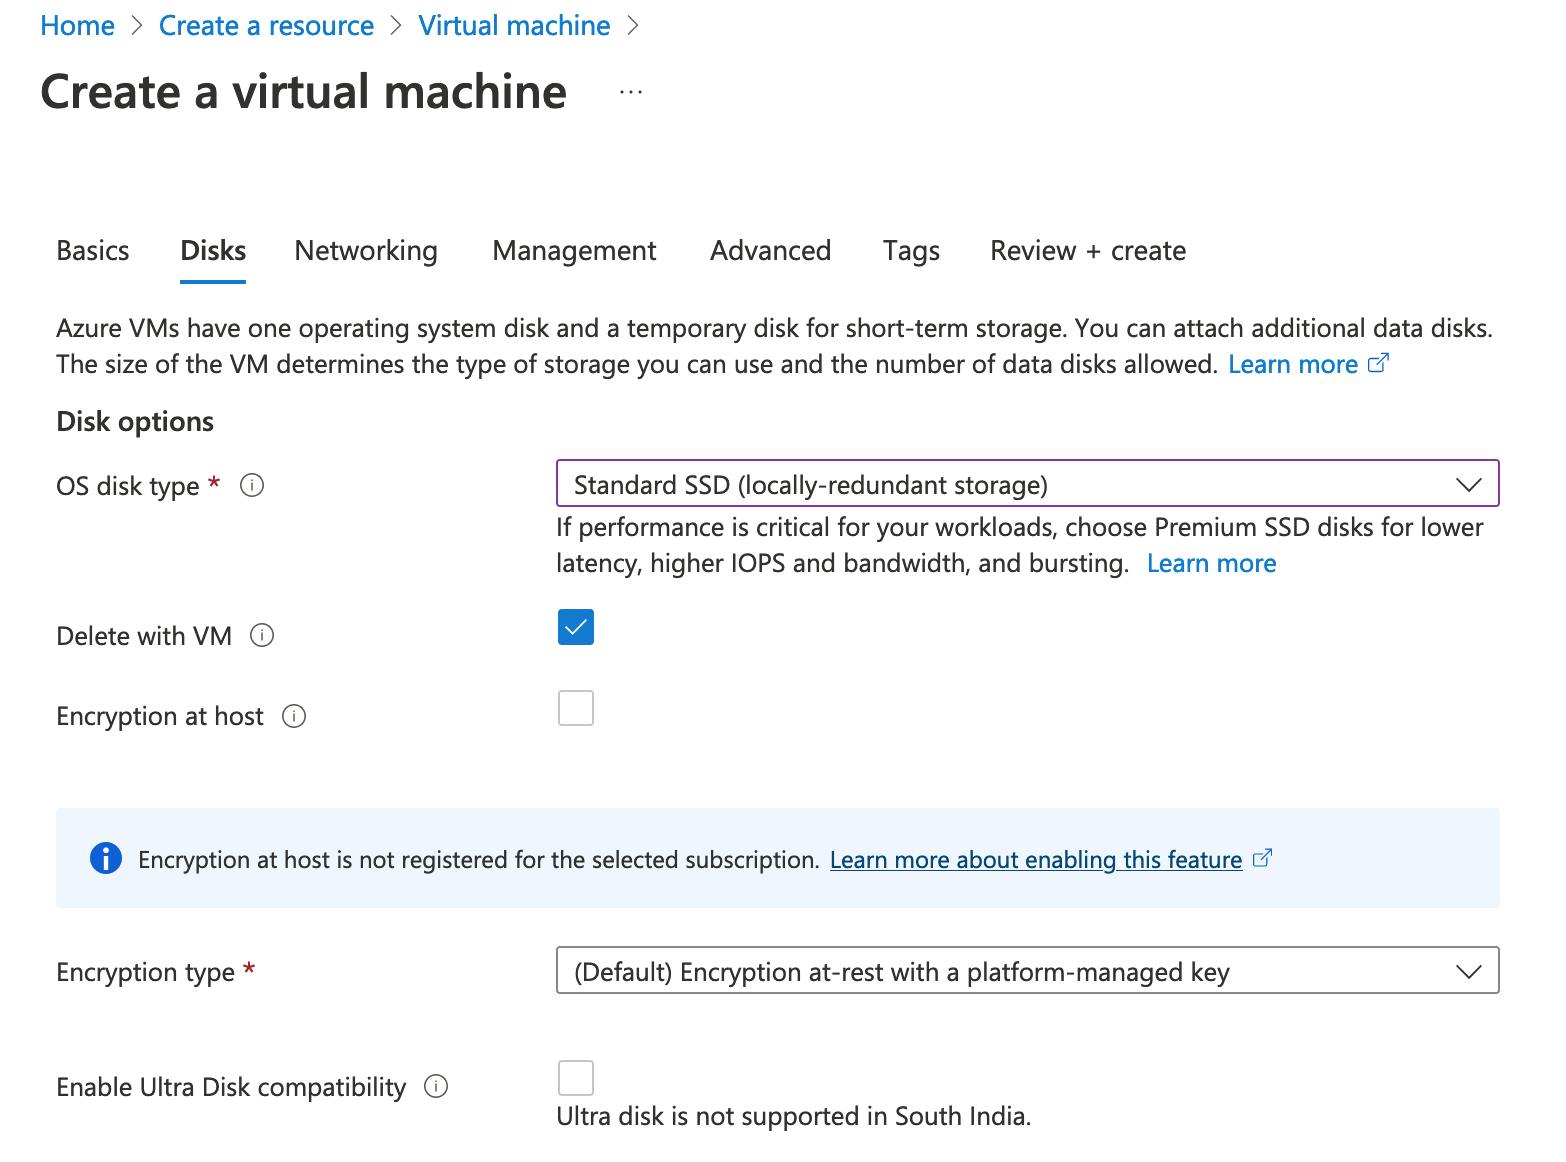This screenshot has height=1162, width=1566.
Task: Click Ultra disk not supported in South India text
Action: [x=793, y=1116]
